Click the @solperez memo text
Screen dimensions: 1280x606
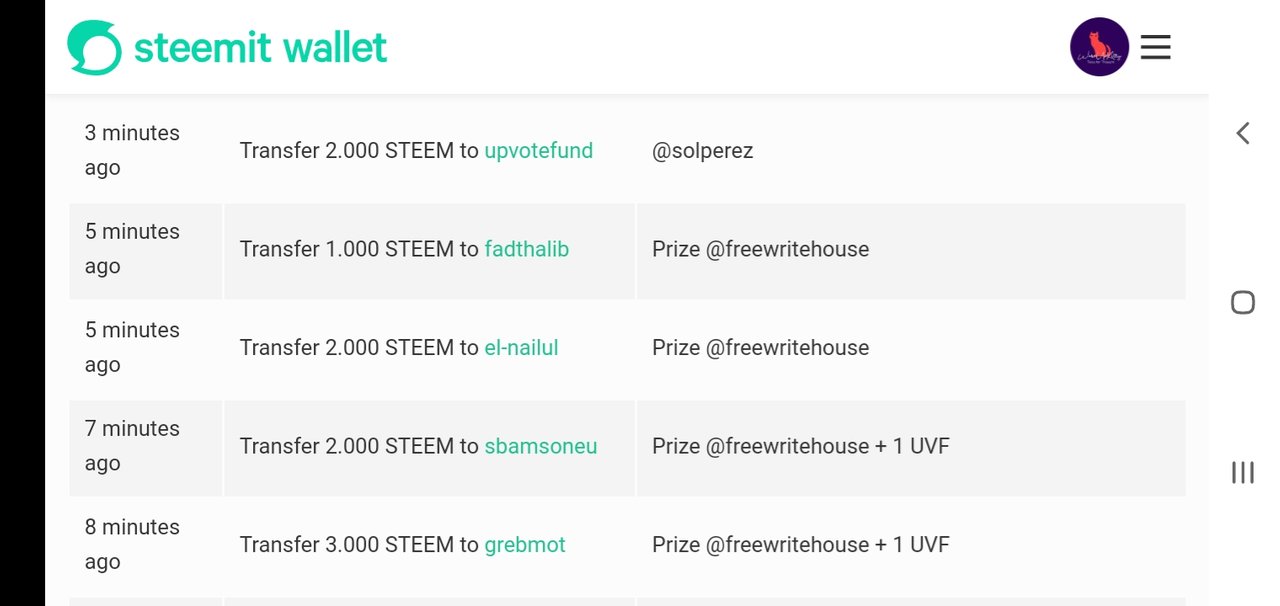point(702,151)
